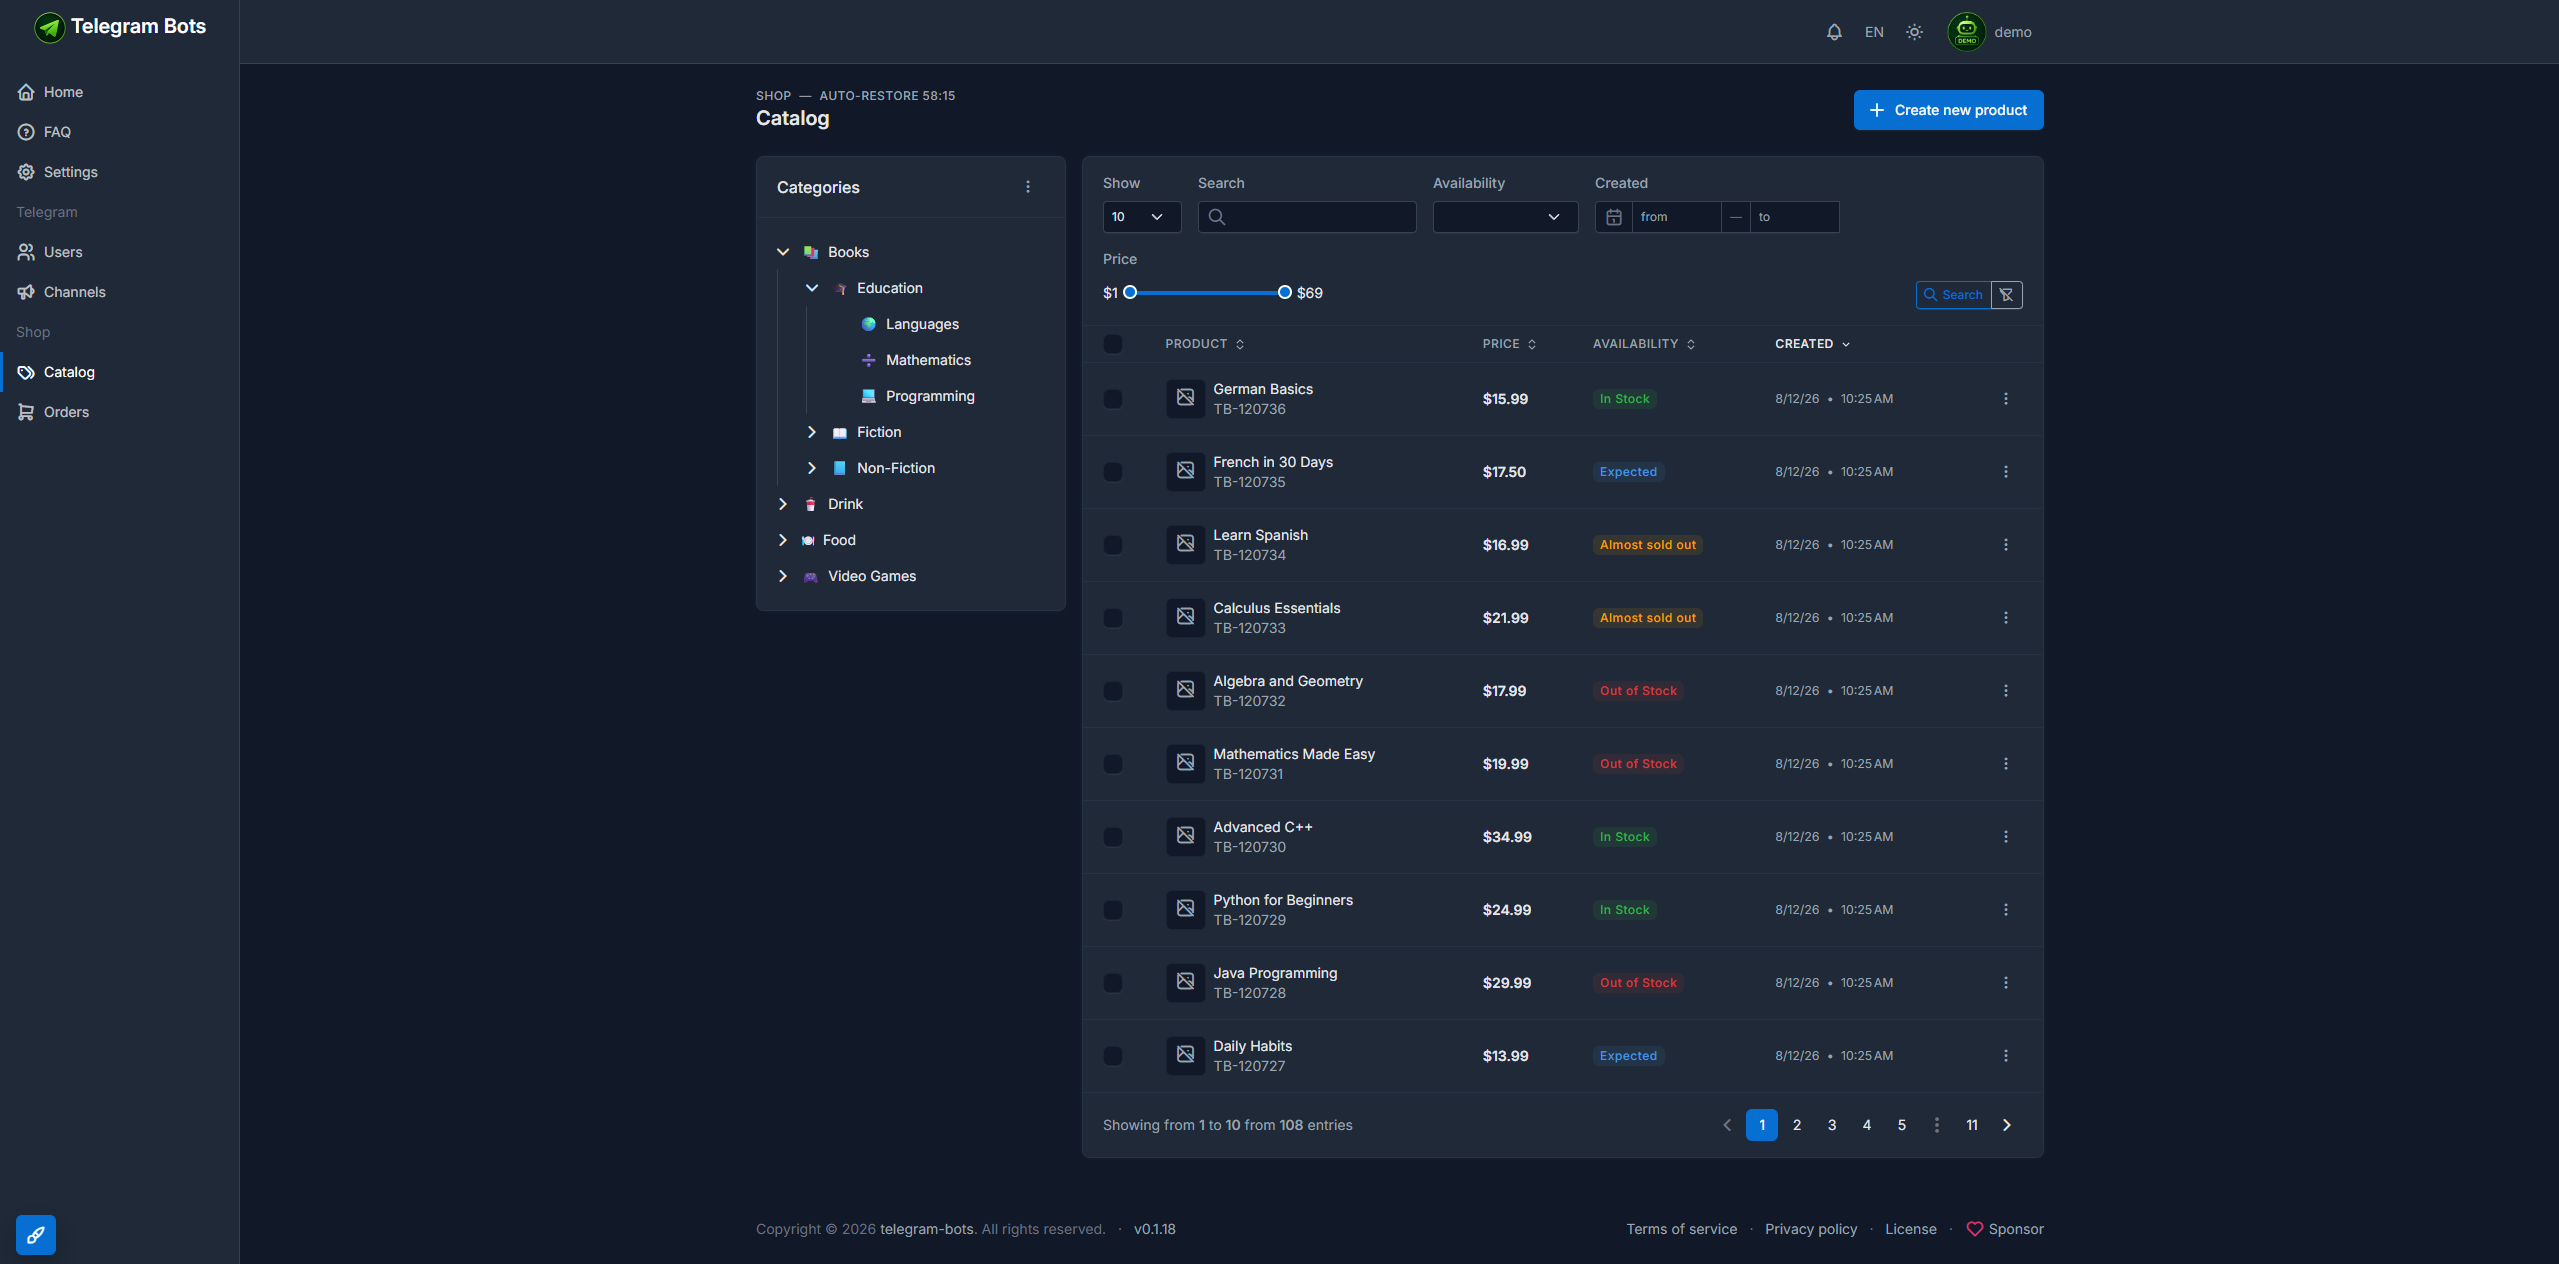Open FAQ in the sidebar
This screenshot has height=1264, width=2559.
click(x=120, y=132)
